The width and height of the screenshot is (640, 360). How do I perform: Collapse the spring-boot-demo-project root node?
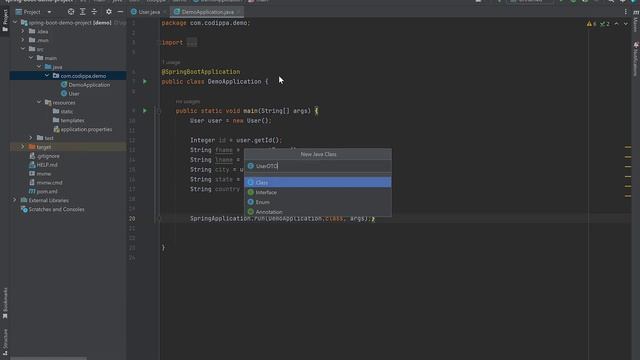[15, 22]
